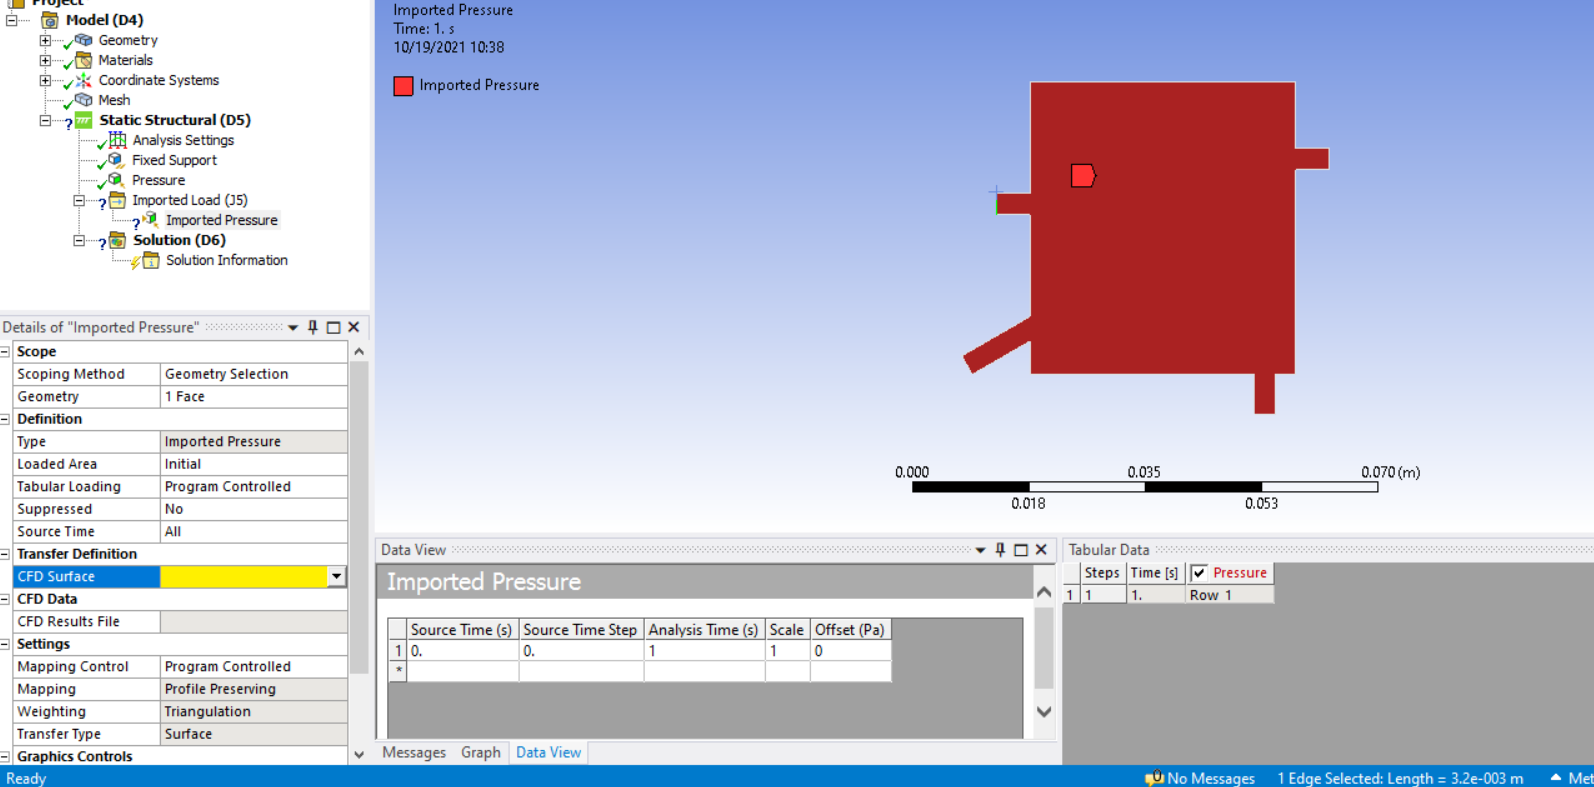Image resolution: width=1594 pixels, height=787 pixels.
Task: Collapse the Scope section in Details
Action: point(5,351)
